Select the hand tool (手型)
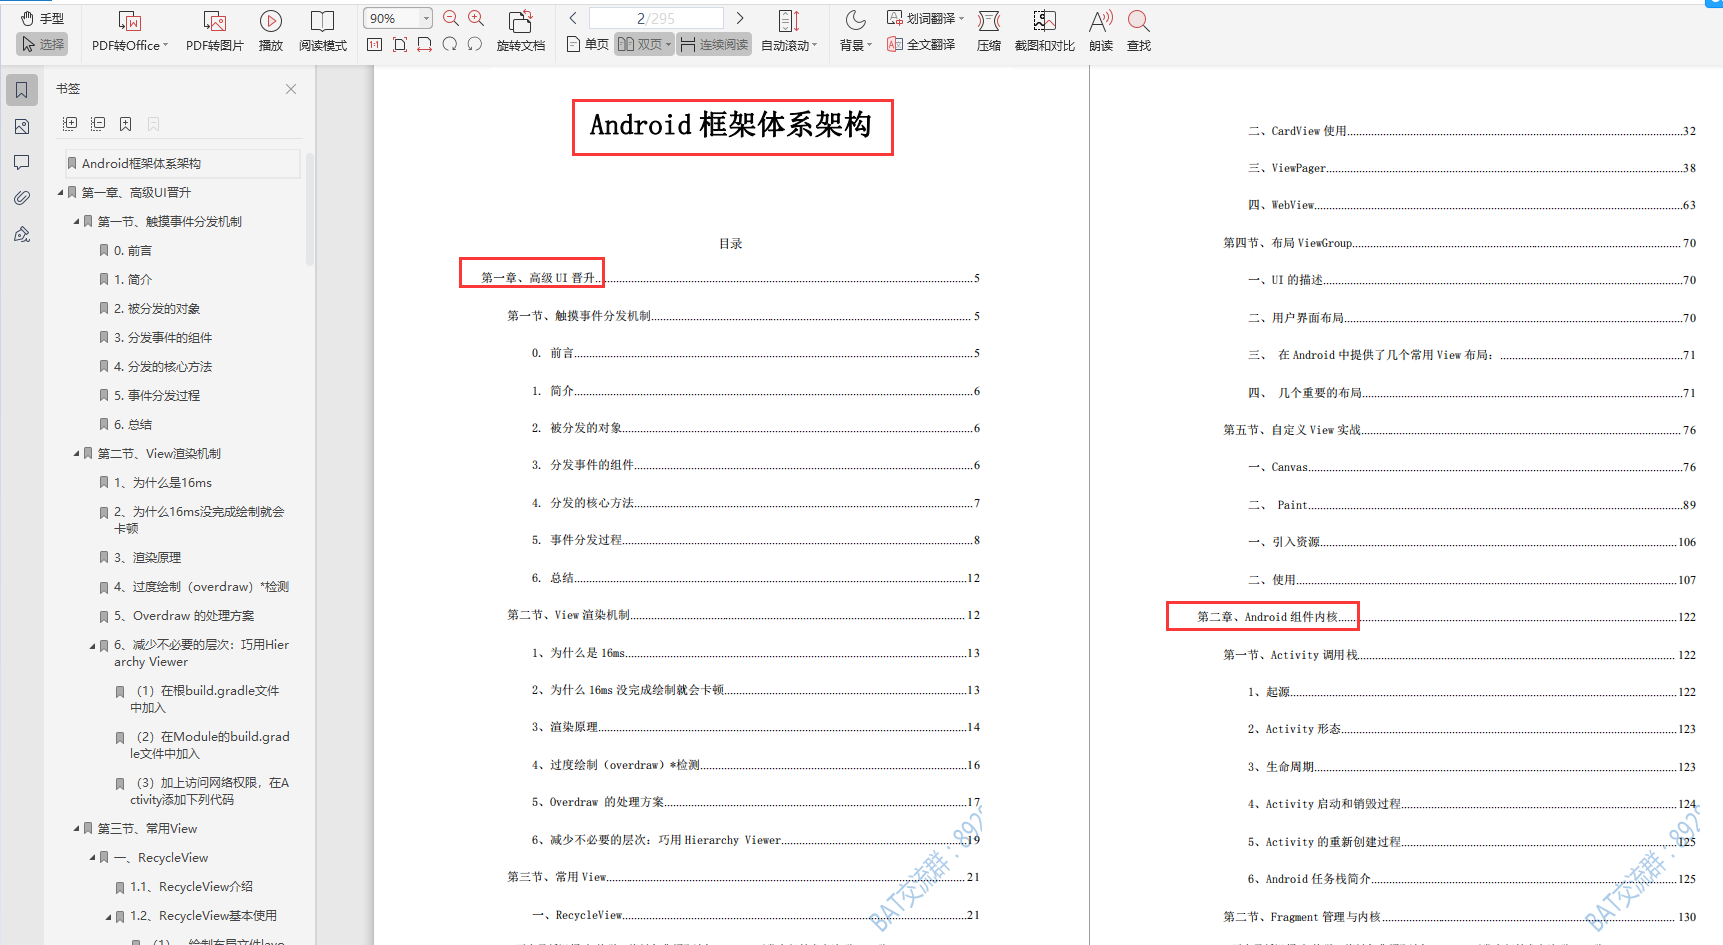 42,18
